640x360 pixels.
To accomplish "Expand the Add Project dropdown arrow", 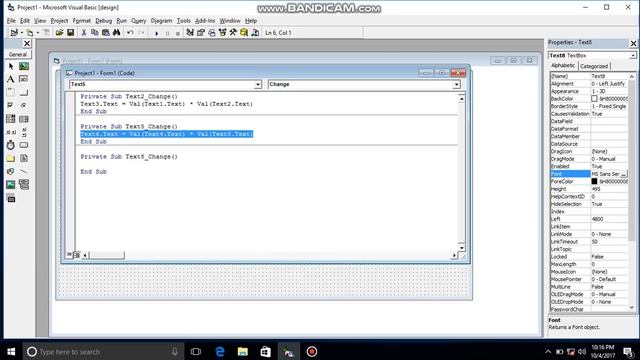I will 21,33.
